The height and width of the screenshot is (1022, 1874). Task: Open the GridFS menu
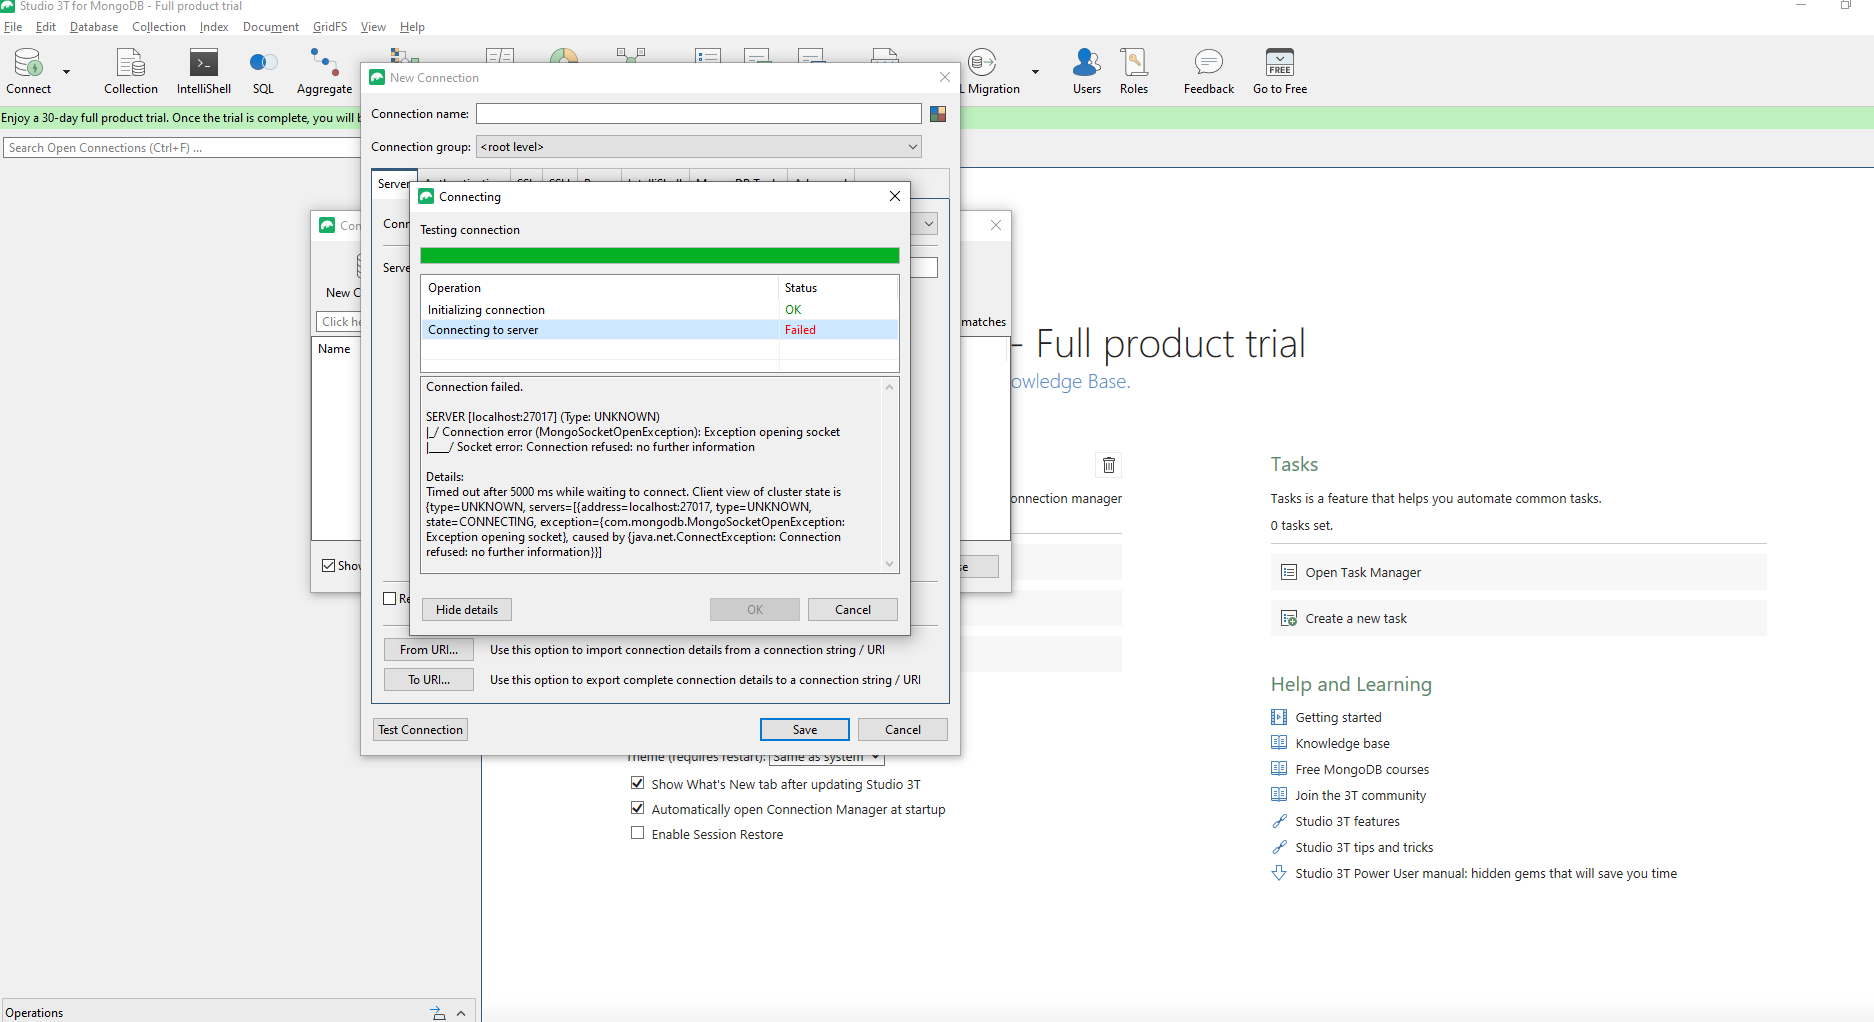[x=330, y=27]
